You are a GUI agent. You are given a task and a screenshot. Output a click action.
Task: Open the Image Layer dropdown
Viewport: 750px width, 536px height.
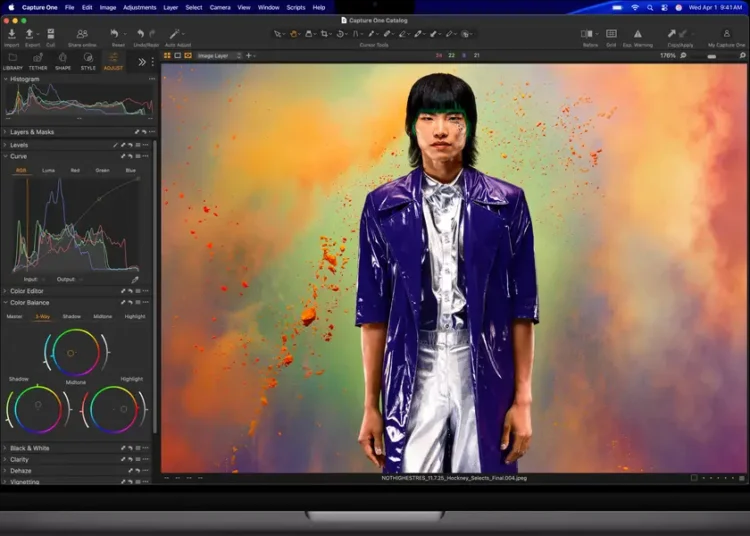pyautogui.click(x=218, y=56)
